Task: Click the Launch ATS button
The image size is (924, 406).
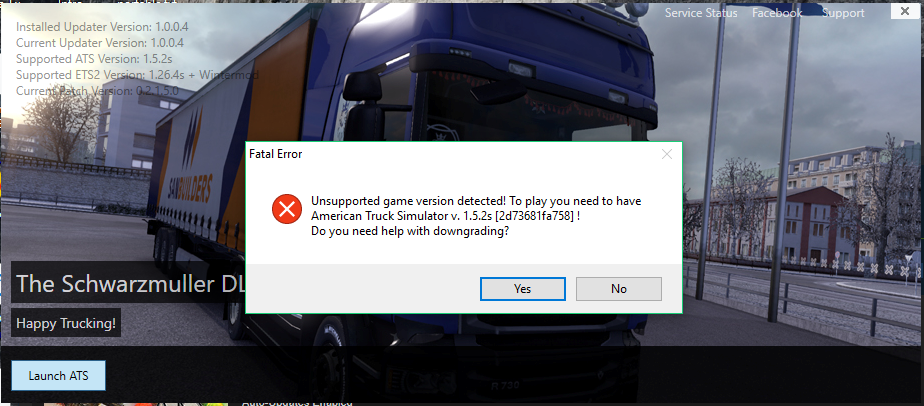Action: (x=58, y=375)
